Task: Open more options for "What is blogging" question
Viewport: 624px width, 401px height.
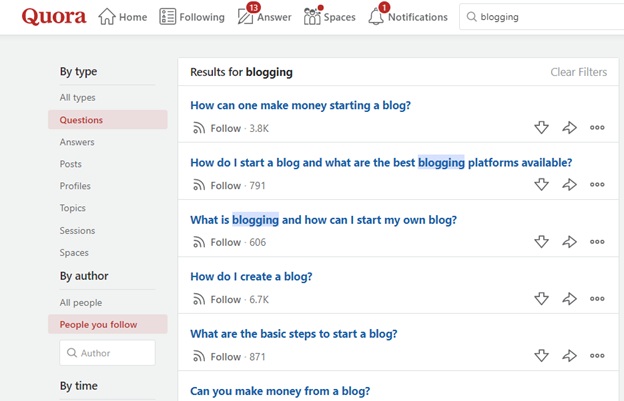Action: (597, 241)
